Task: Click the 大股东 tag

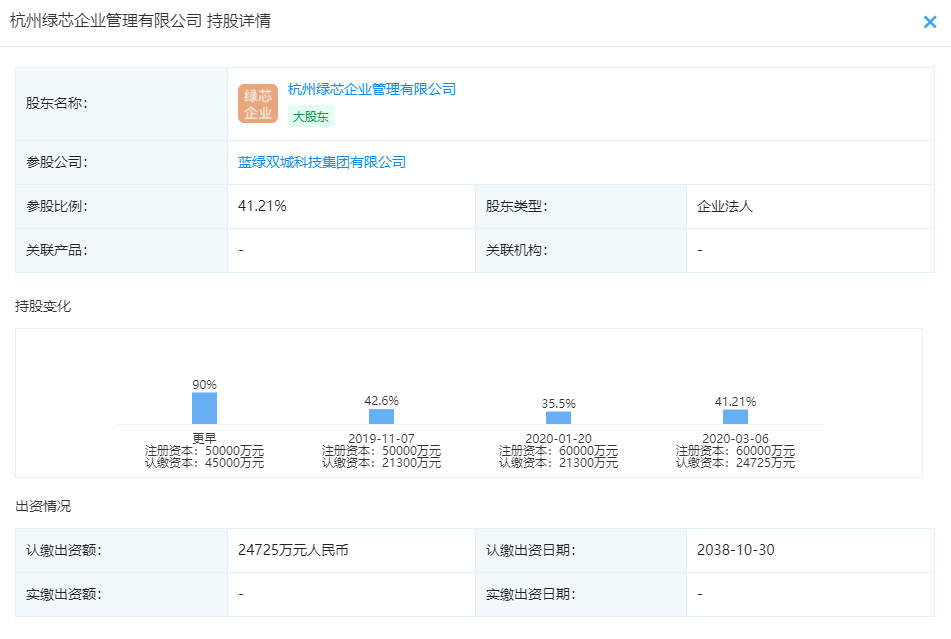Action: click(311, 116)
